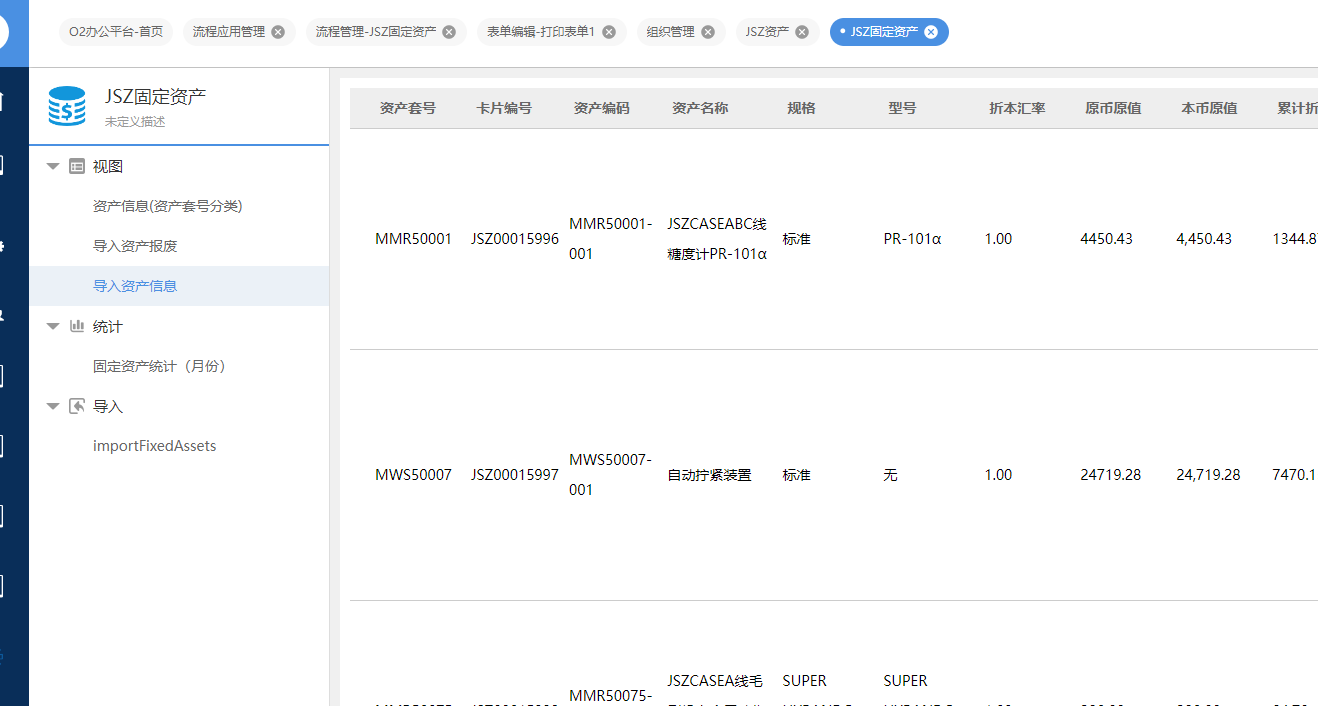The height and width of the screenshot is (706, 1318).
Task: Select cell MMR50001 in 资产套号 column
Action: (413, 239)
